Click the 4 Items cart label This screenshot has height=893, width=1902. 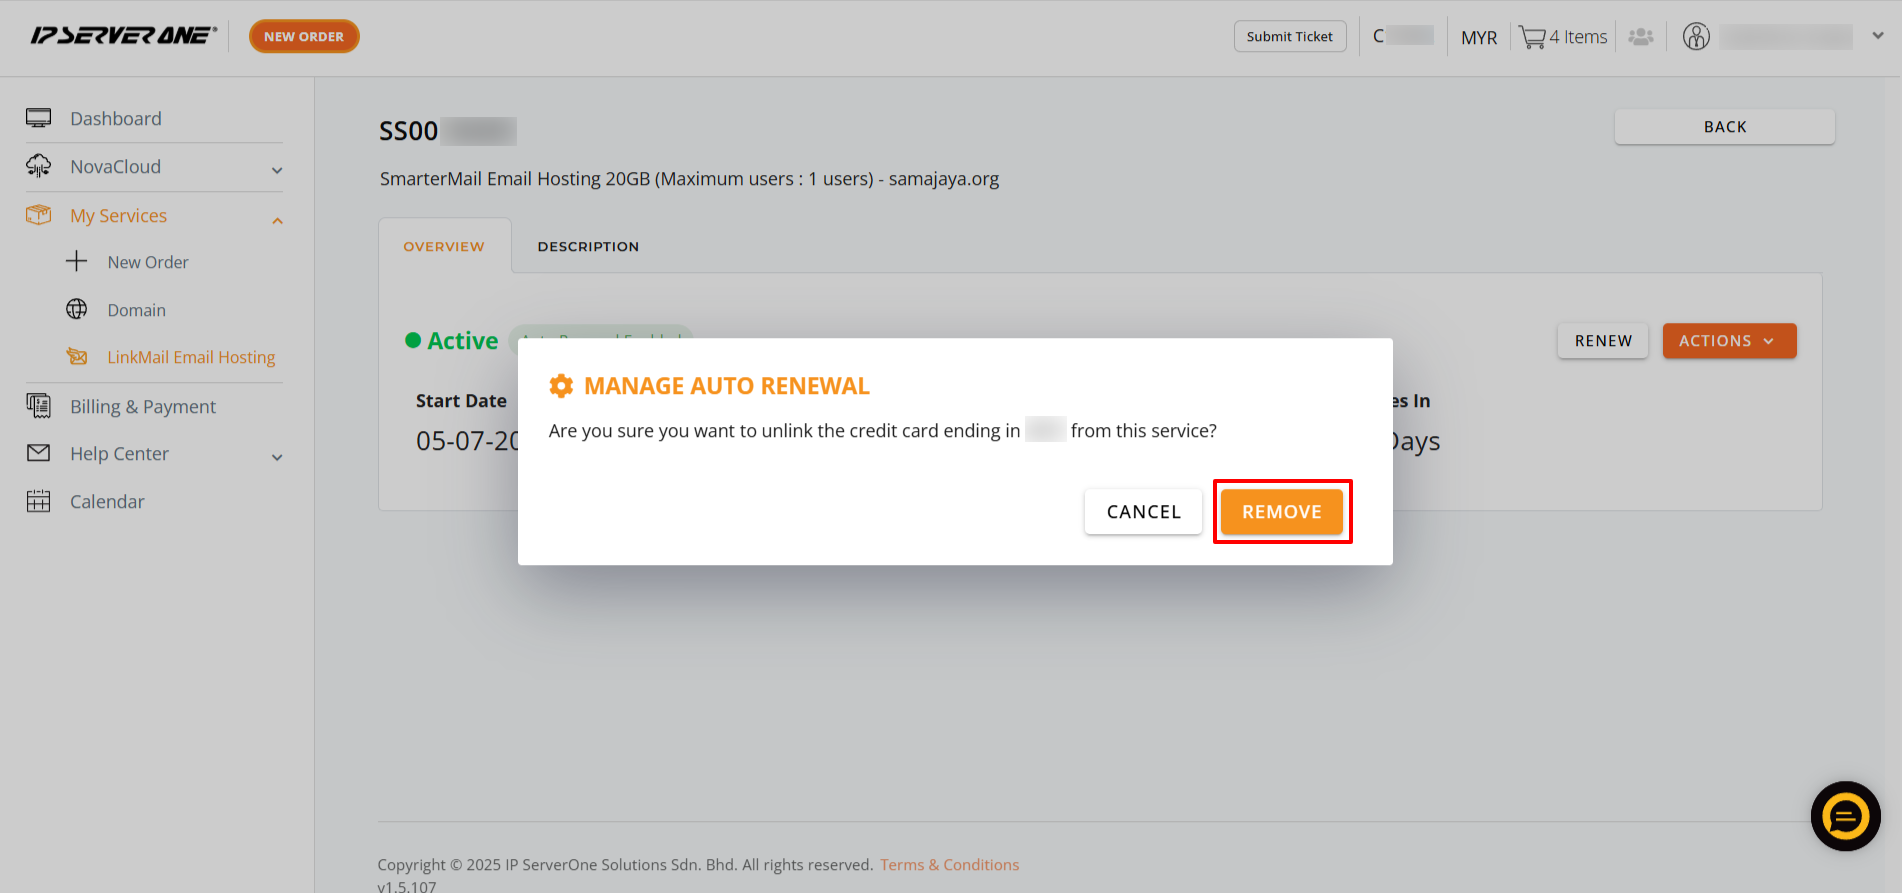[x=1578, y=37]
